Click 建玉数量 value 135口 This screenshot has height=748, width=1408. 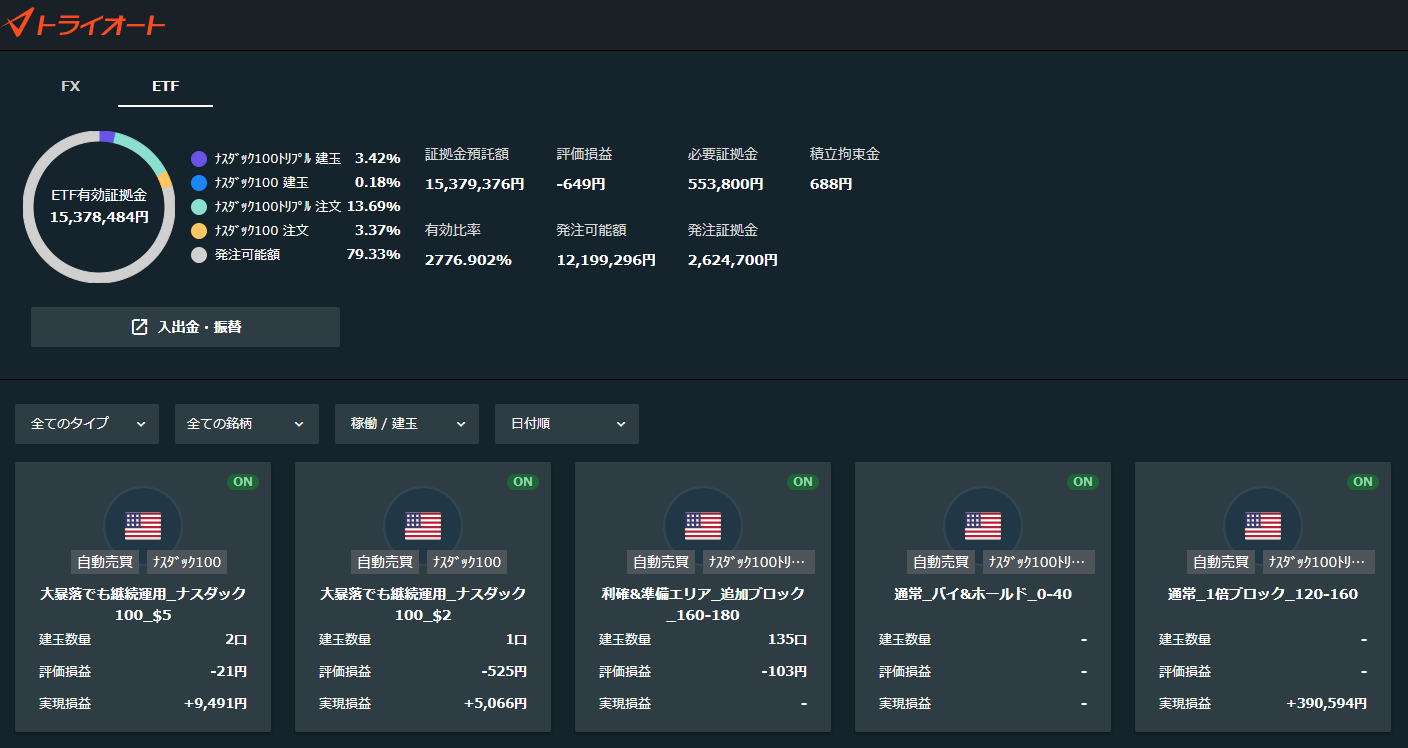point(788,639)
